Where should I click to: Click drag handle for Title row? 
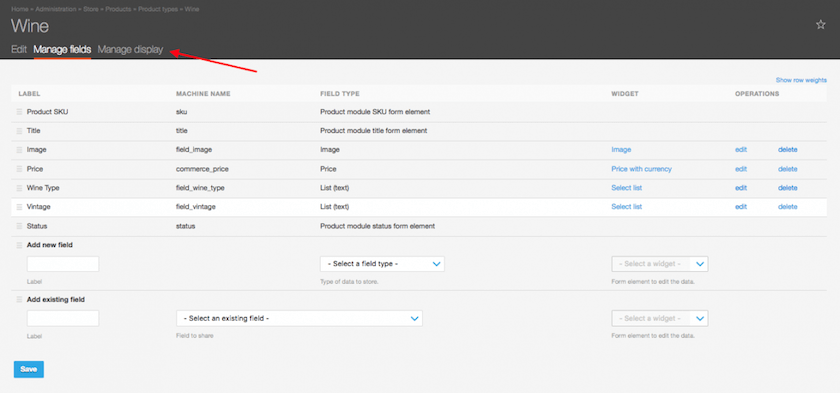pyautogui.click(x=19, y=131)
